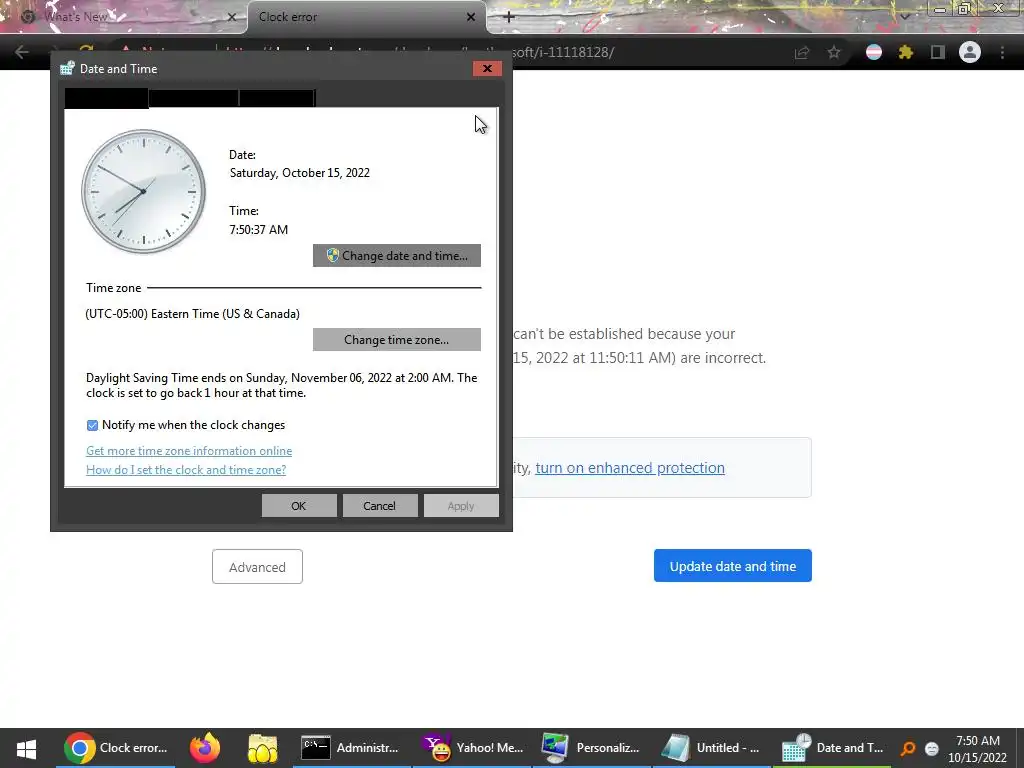Confirm Date and Time dialog with OK
The width and height of the screenshot is (1024, 768).
tap(299, 505)
